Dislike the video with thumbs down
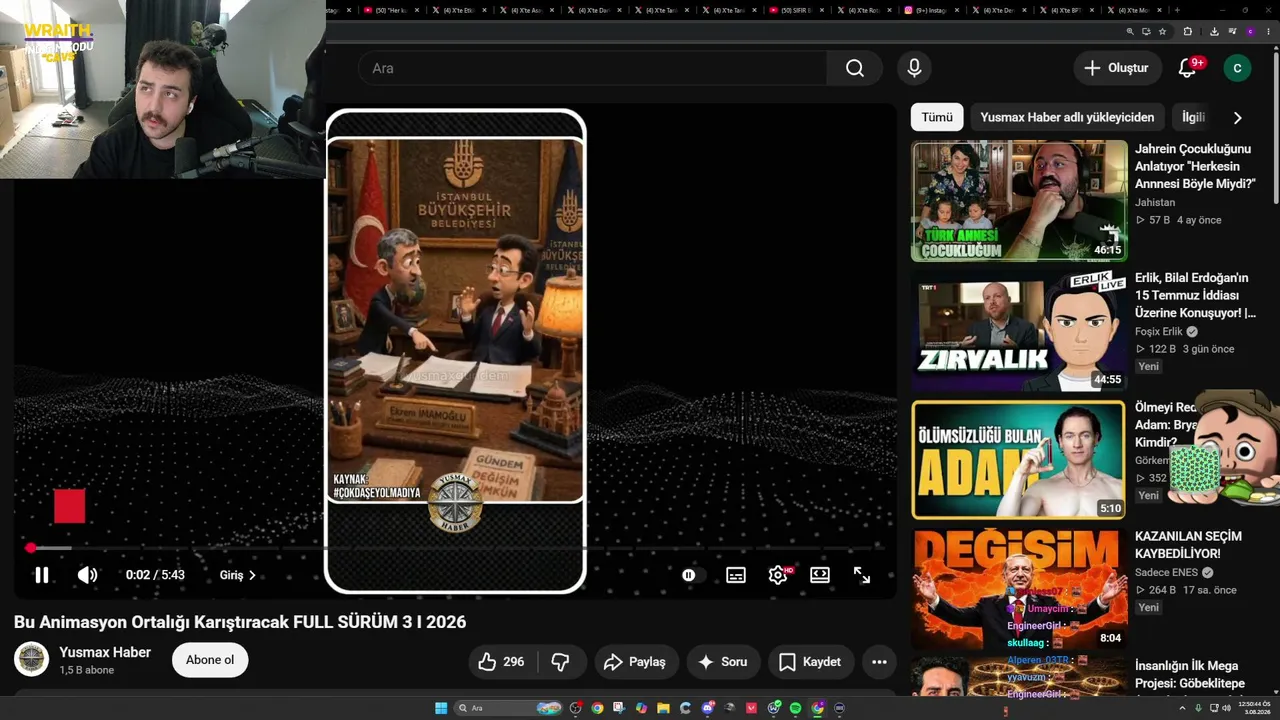Screen dimensions: 1280x720 tap(561, 662)
